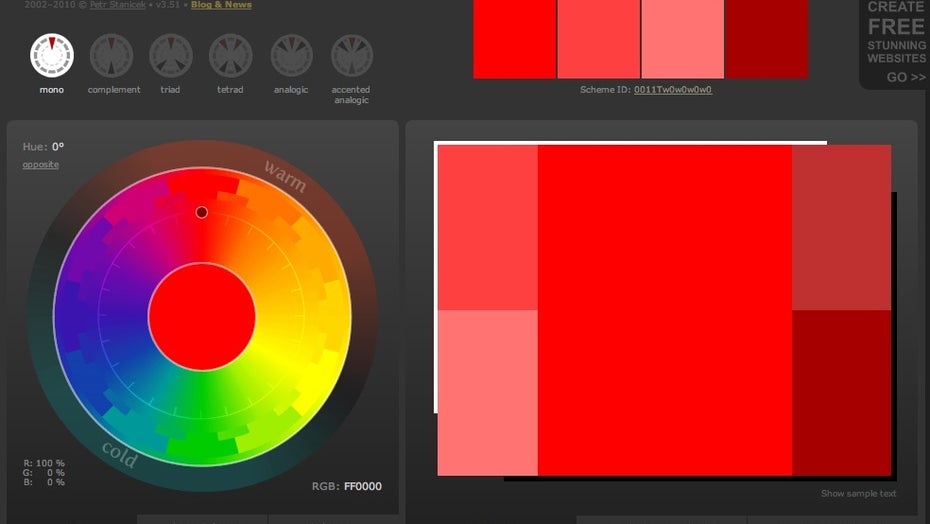
Task: Click GO >> on the free websites ad
Action: 905,77
